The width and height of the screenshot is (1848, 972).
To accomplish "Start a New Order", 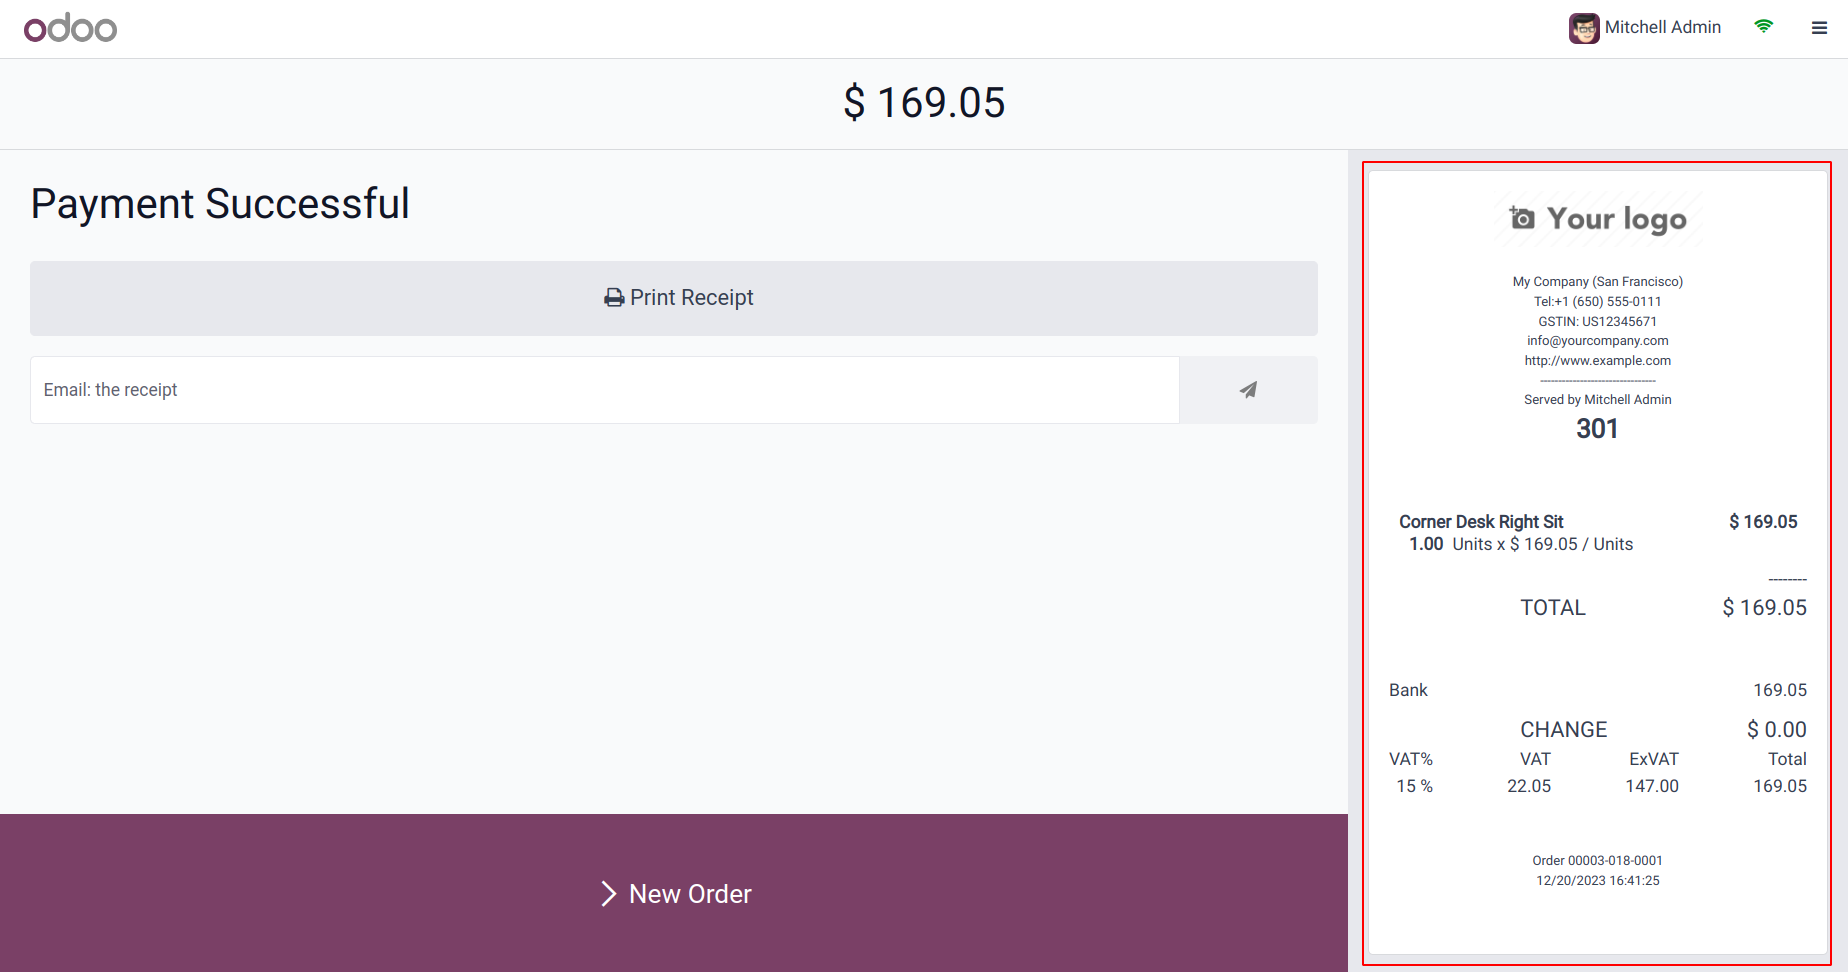I will (690, 894).
